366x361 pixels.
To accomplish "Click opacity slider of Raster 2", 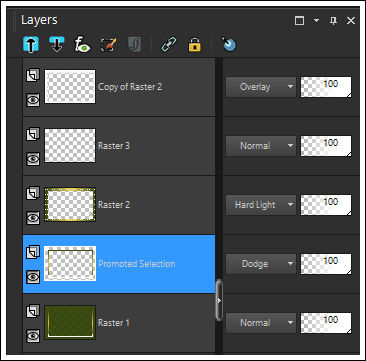I will pos(326,205).
